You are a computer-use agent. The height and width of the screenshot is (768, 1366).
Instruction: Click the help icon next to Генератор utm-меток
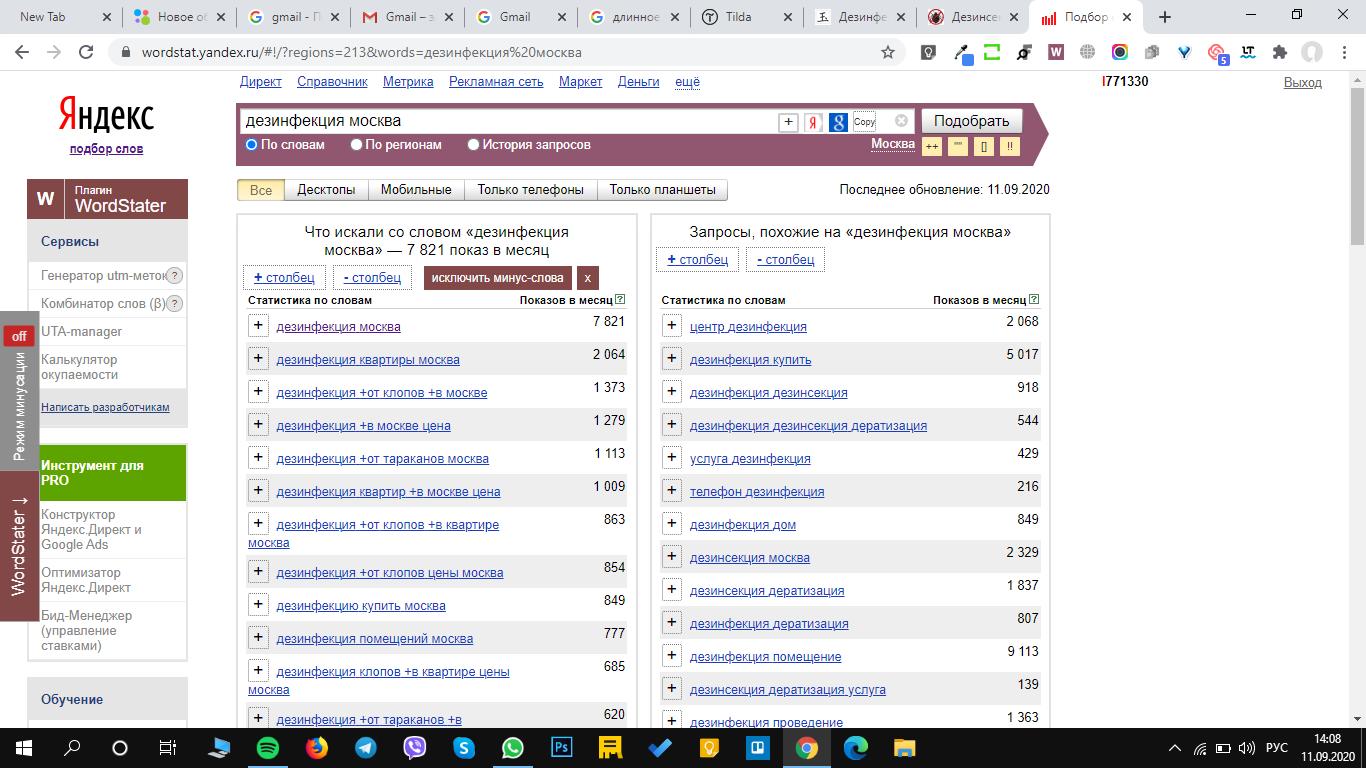(174, 275)
